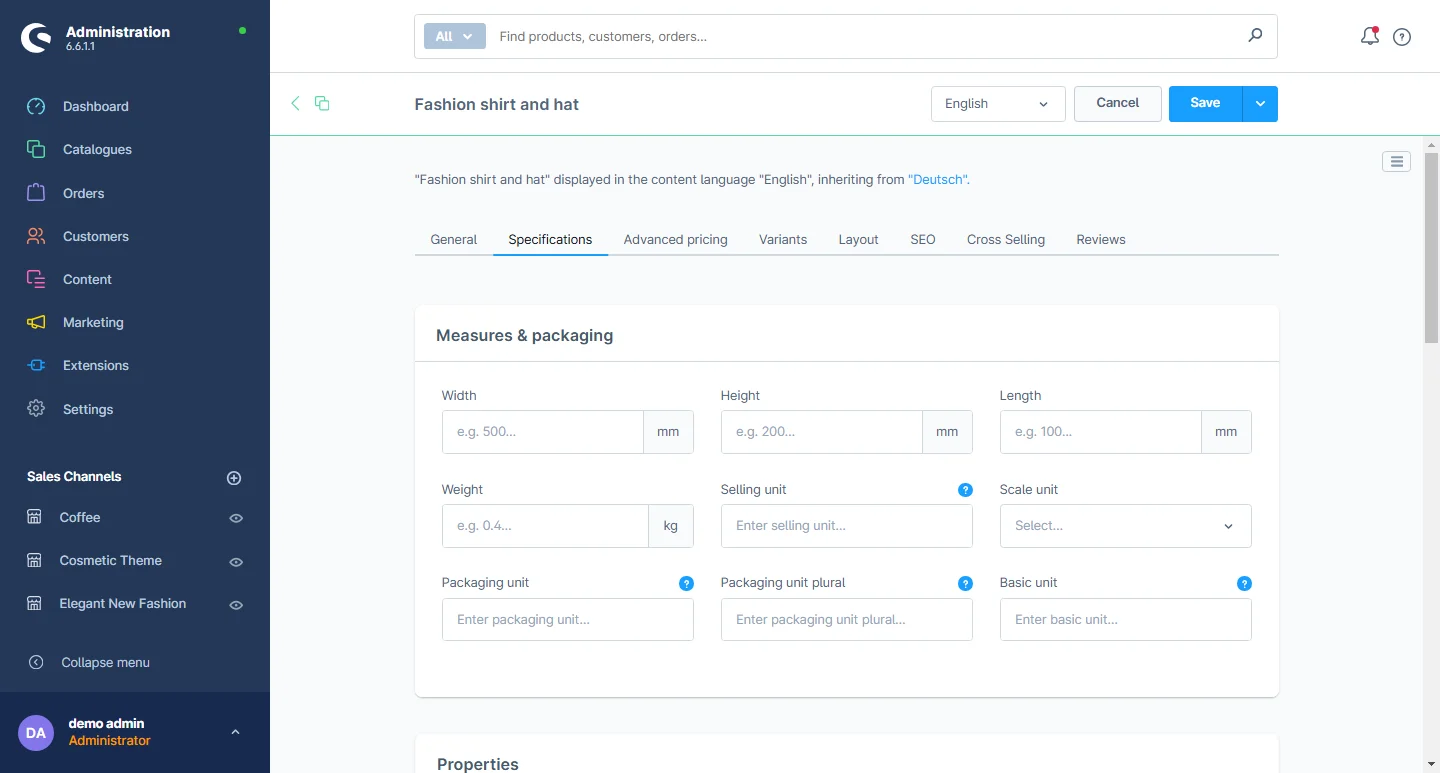
Task: Click the notifications bell icon
Action: [x=1369, y=37]
